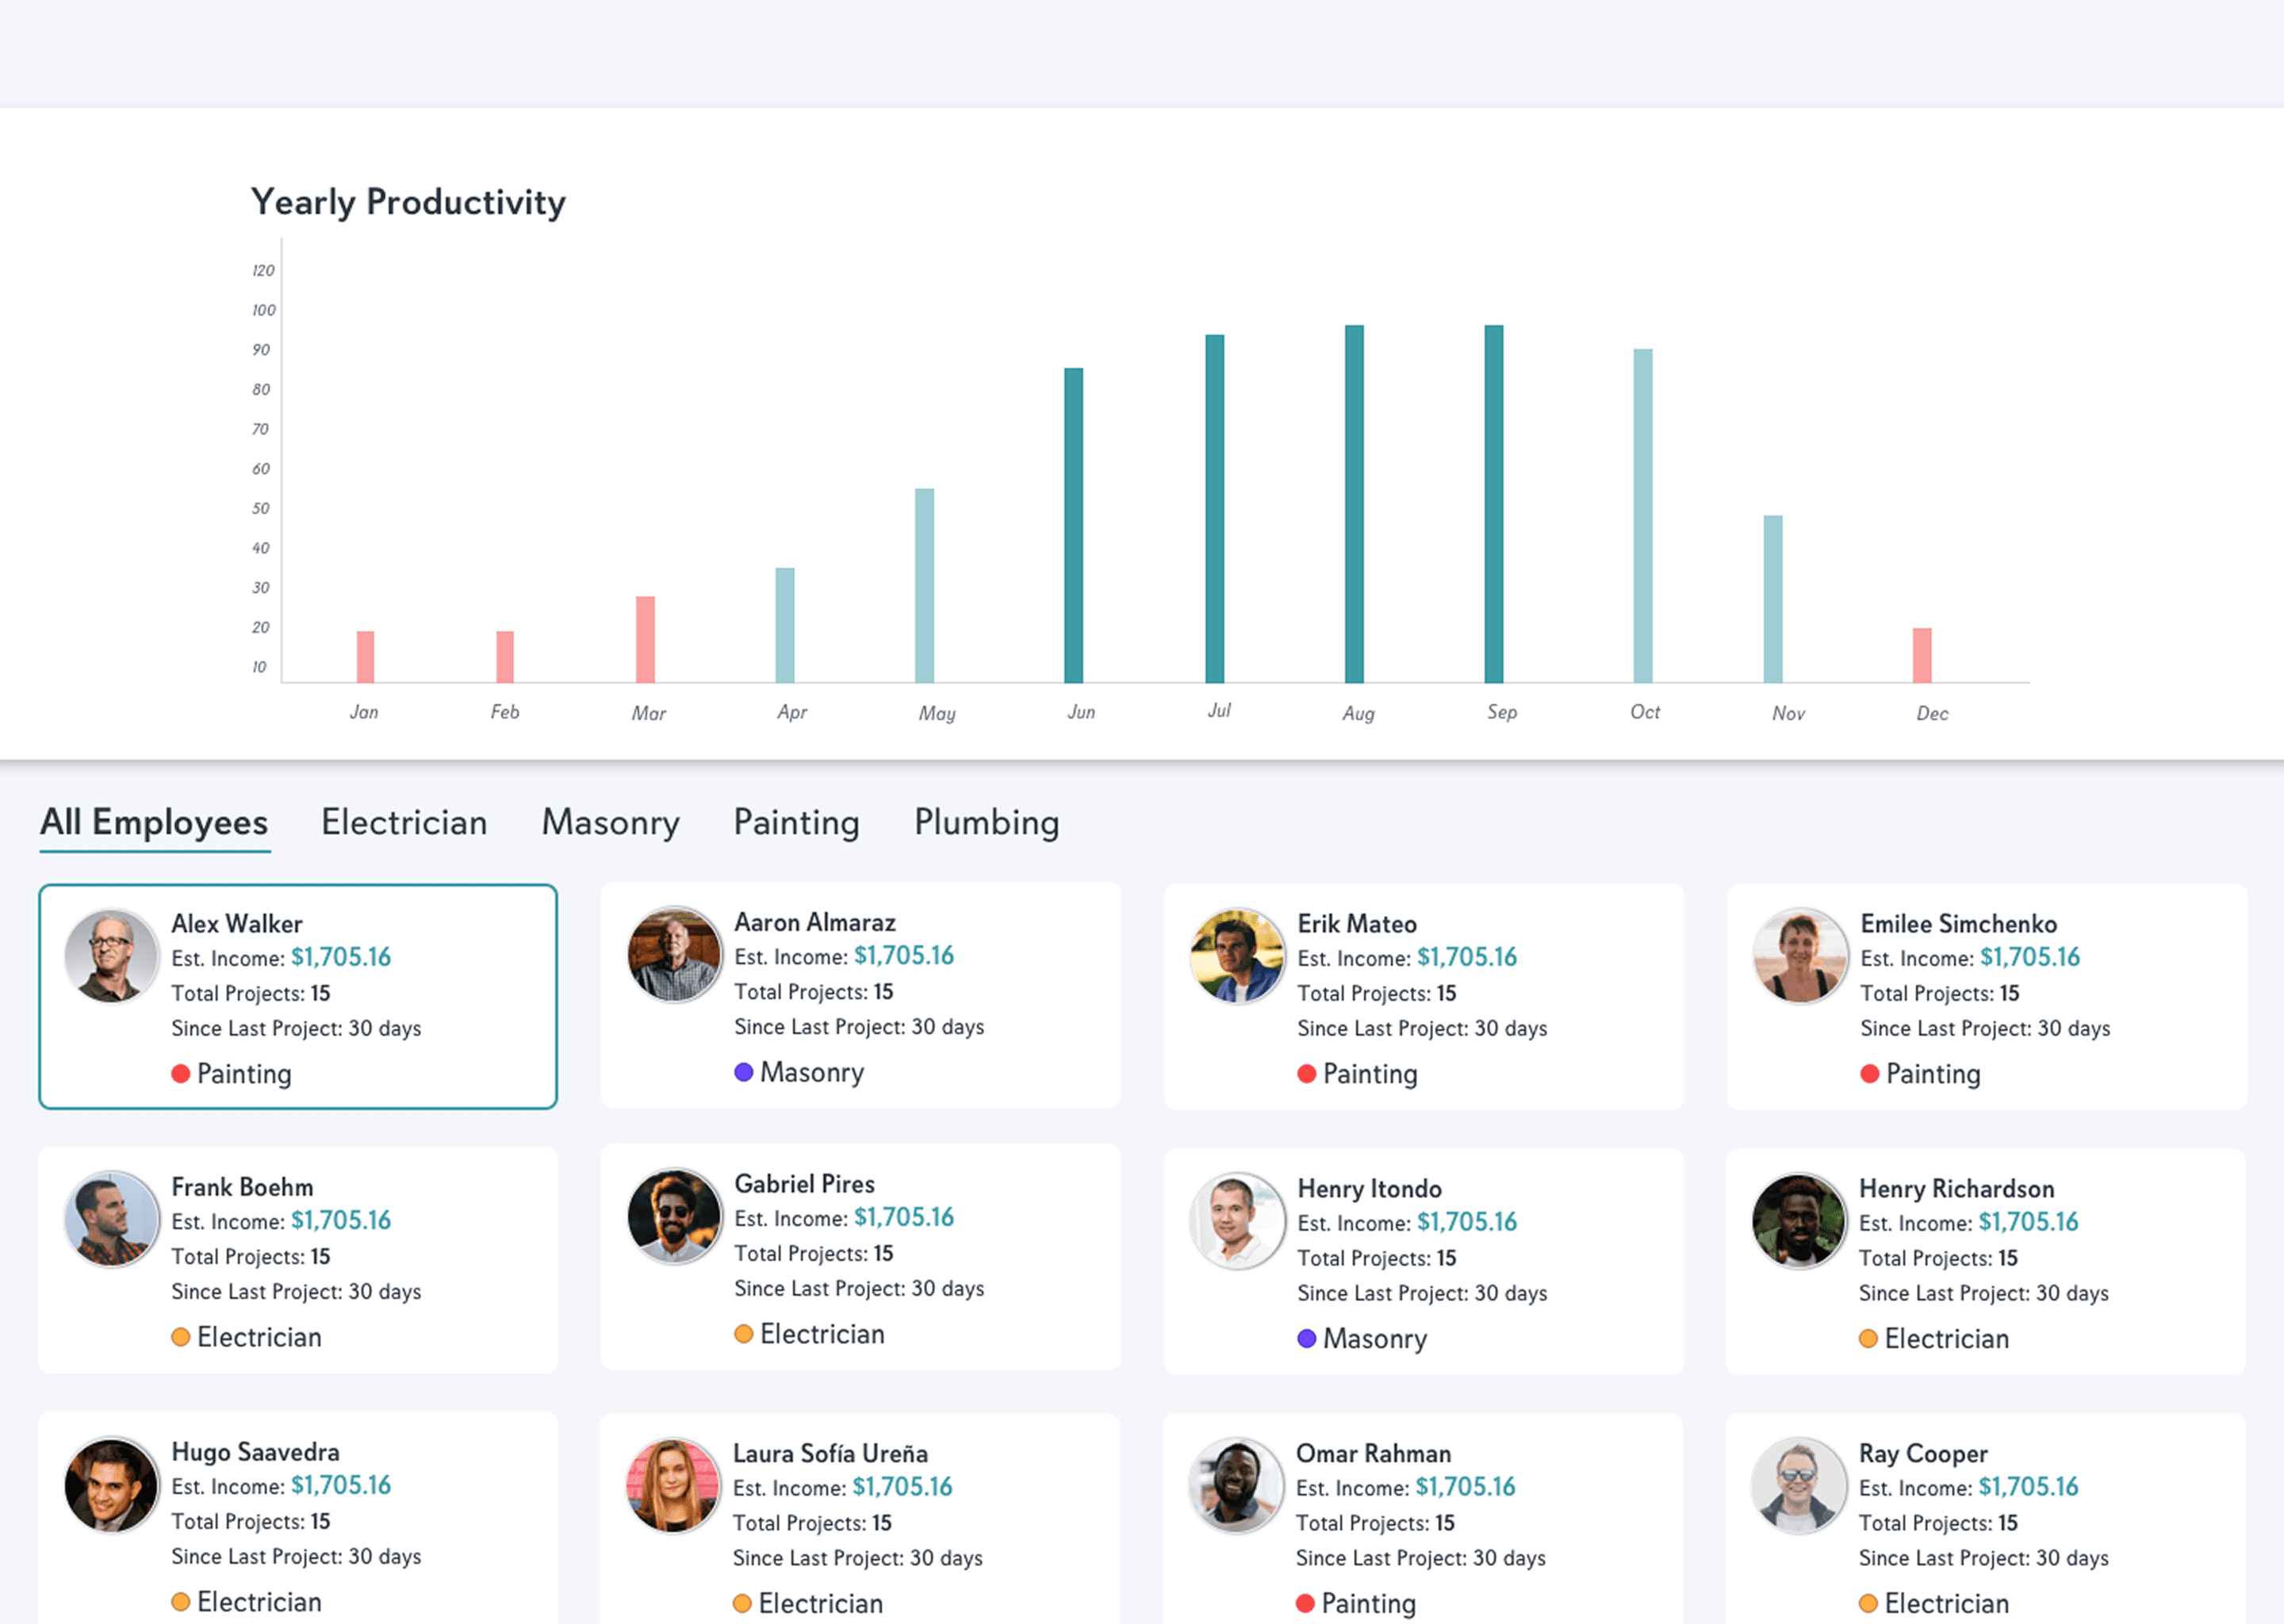Click Electrician label on Hugo Saavedra card
The width and height of the screenshot is (2284, 1624).
[259, 1602]
